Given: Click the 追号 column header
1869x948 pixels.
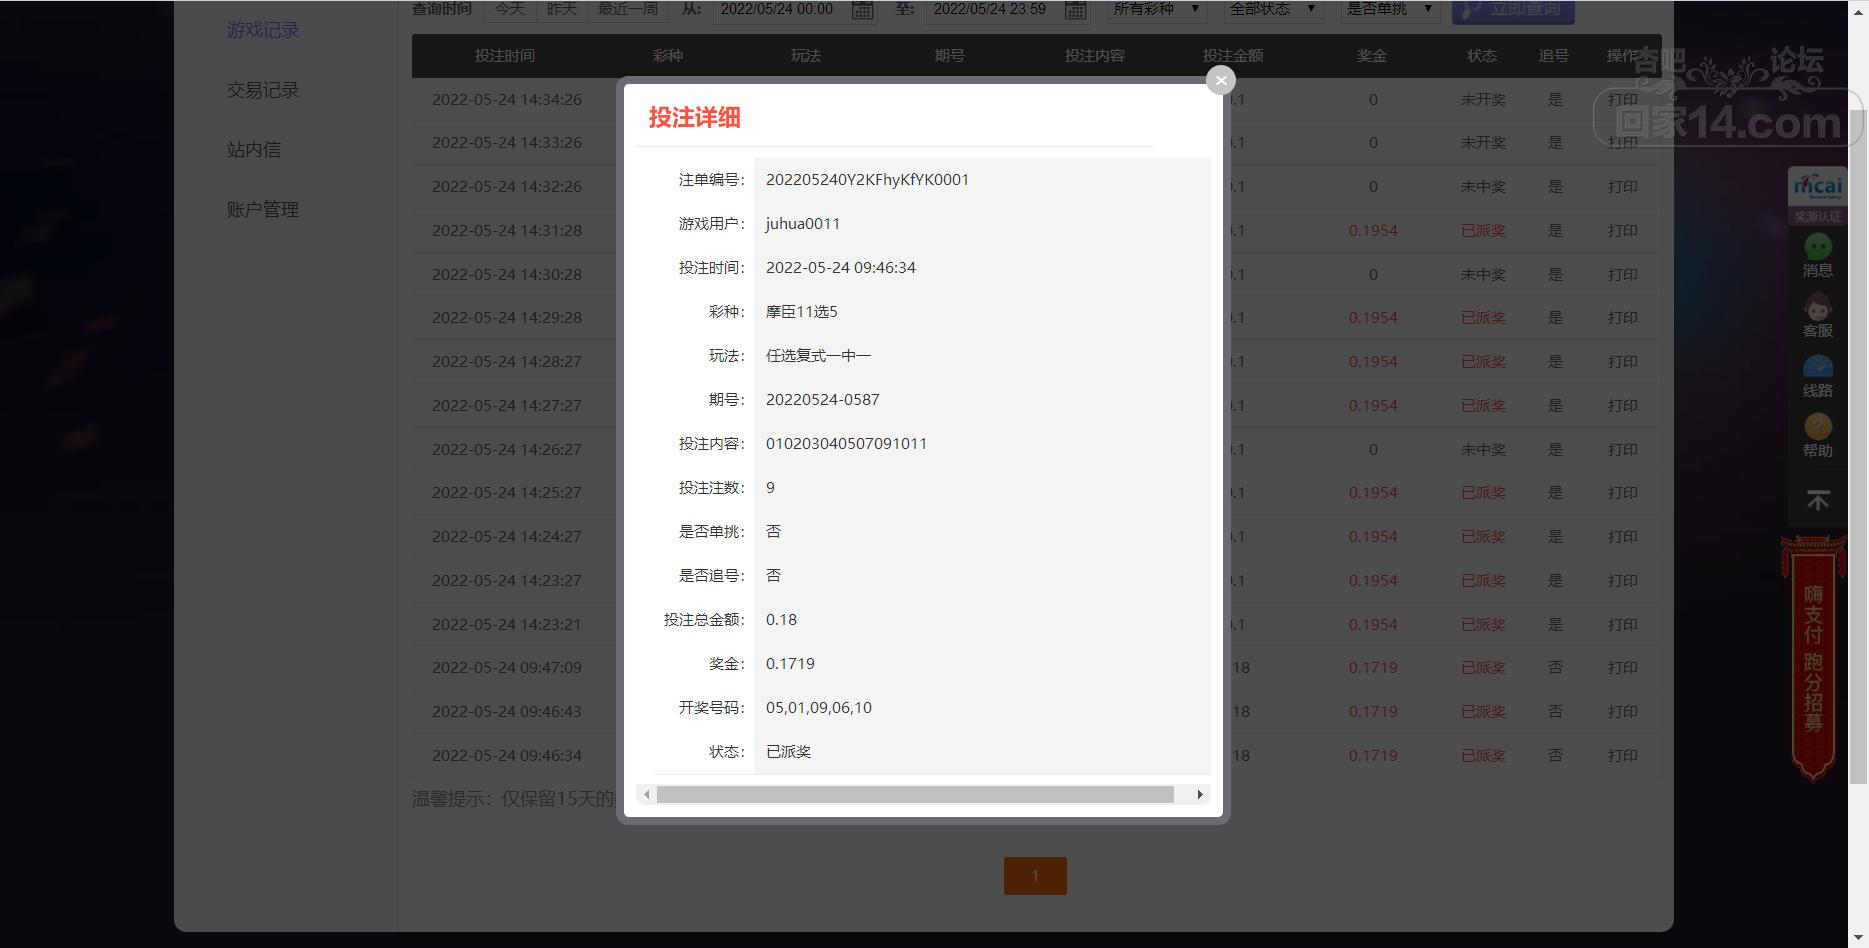Looking at the screenshot, I should (x=1554, y=56).
